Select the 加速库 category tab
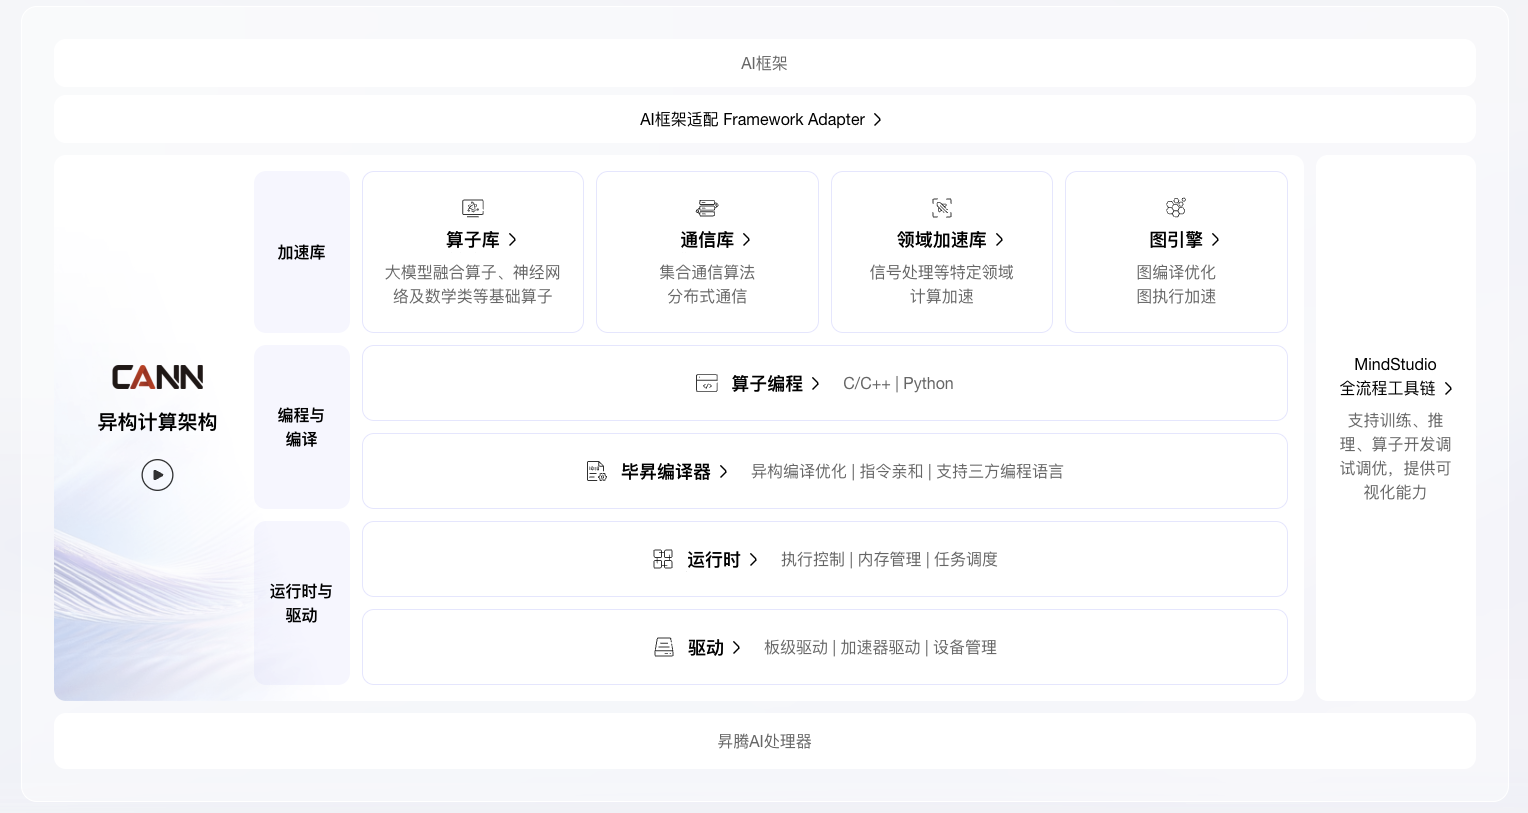The image size is (1528, 813). [302, 252]
